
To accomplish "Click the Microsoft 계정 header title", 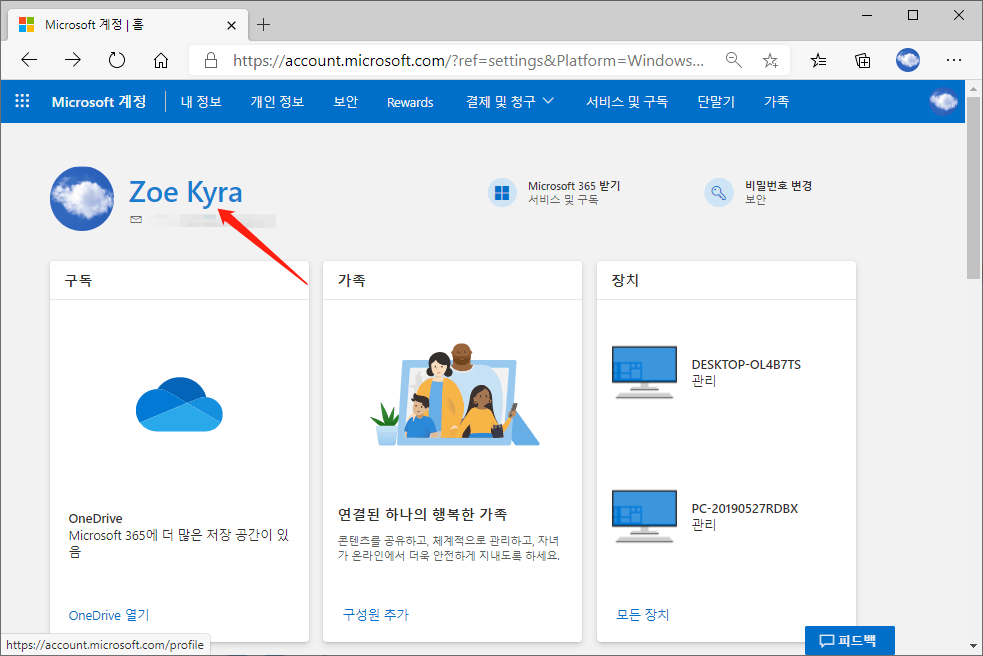I will (99, 102).
